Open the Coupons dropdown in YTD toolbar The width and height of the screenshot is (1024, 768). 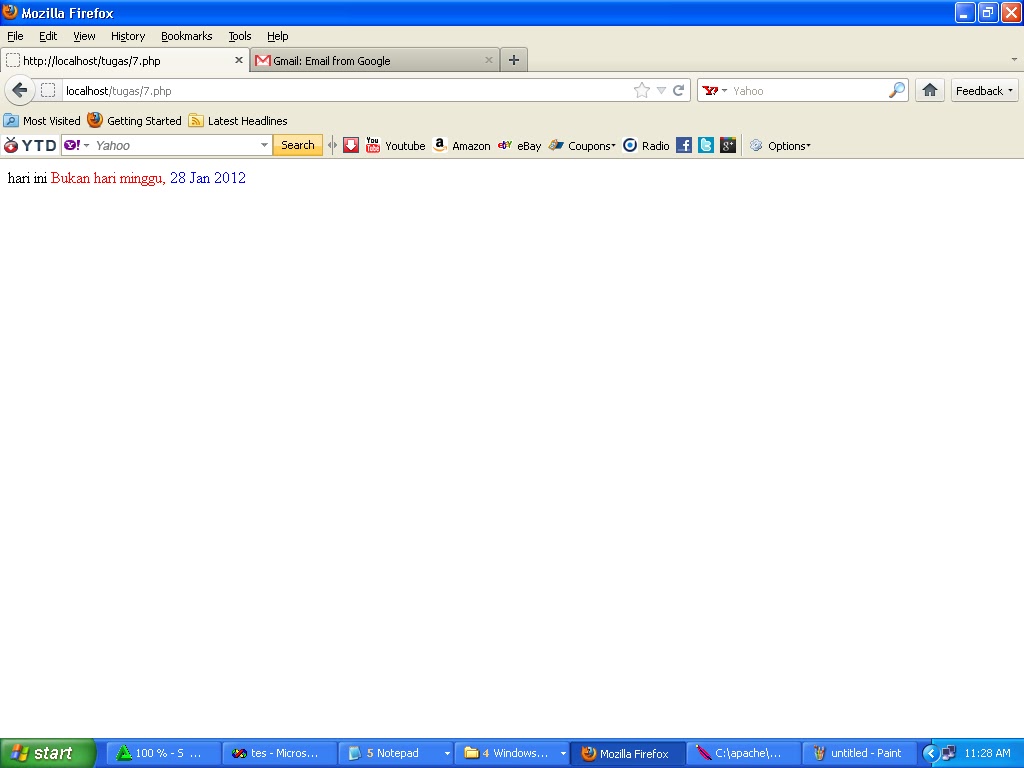click(x=582, y=146)
